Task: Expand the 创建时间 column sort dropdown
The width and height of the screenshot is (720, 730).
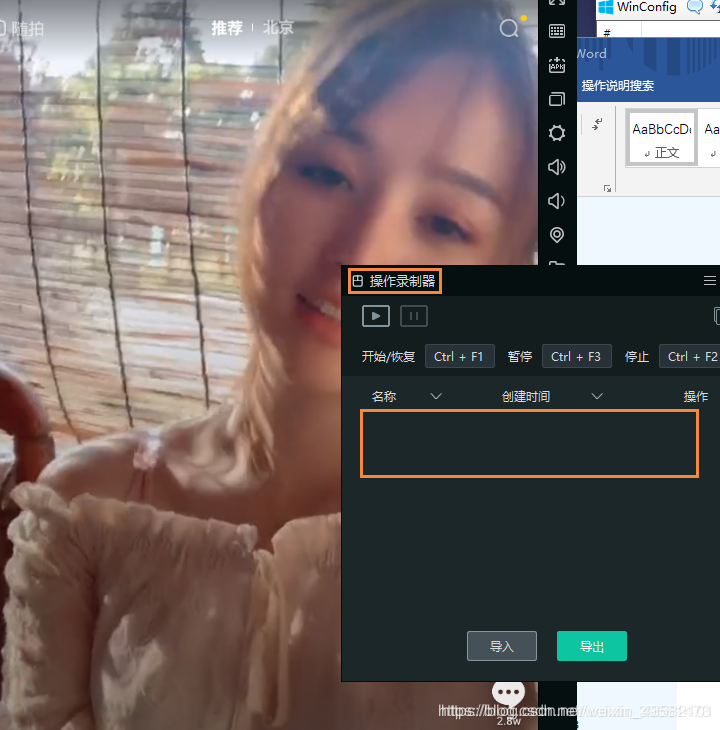Action: [x=597, y=396]
